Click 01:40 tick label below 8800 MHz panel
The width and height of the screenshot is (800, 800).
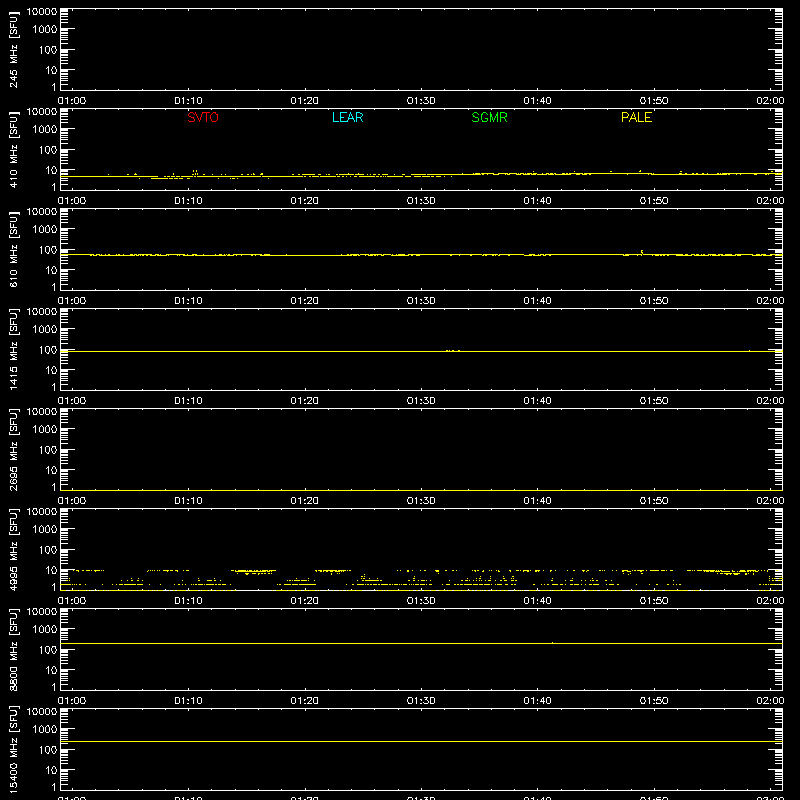click(537, 701)
